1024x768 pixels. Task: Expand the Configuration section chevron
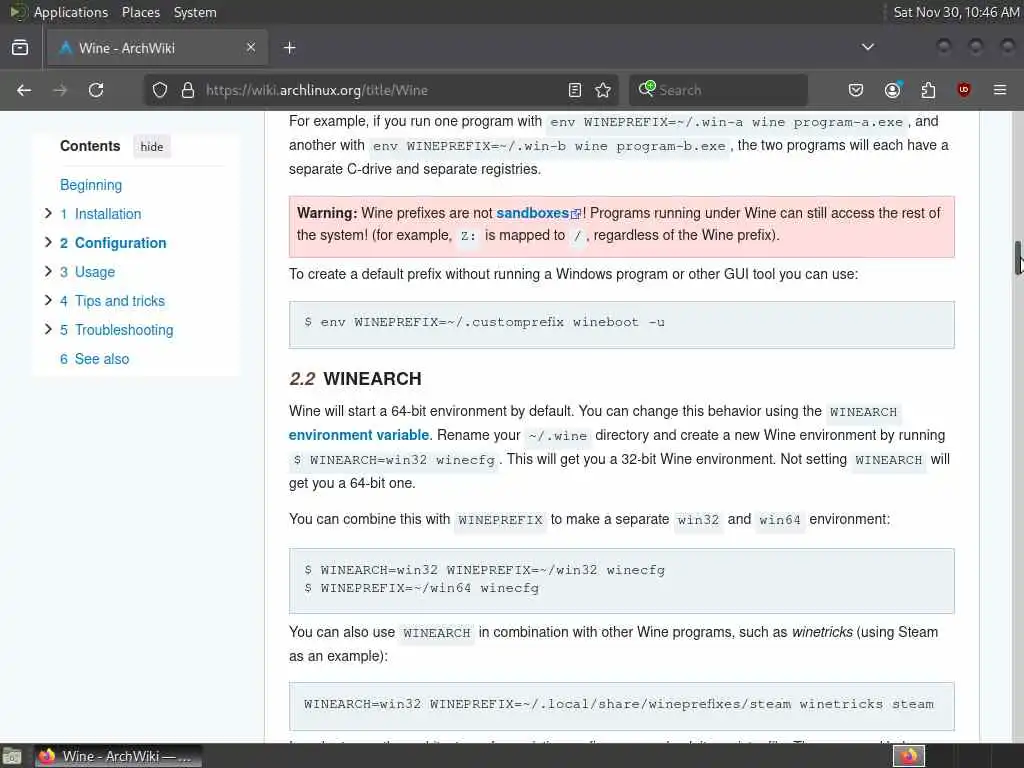[x=48, y=242]
